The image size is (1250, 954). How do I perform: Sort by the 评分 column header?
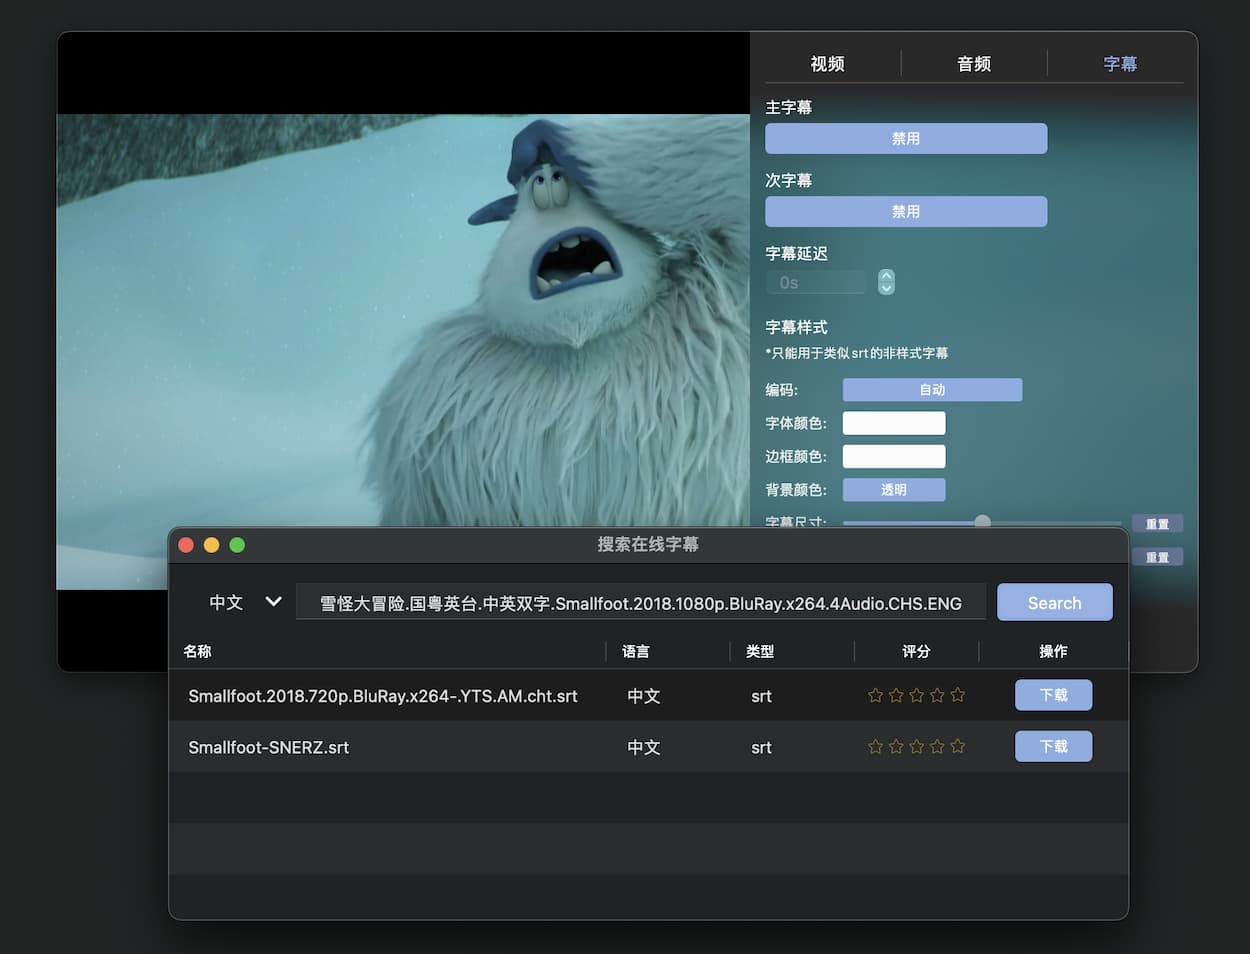[916, 651]
